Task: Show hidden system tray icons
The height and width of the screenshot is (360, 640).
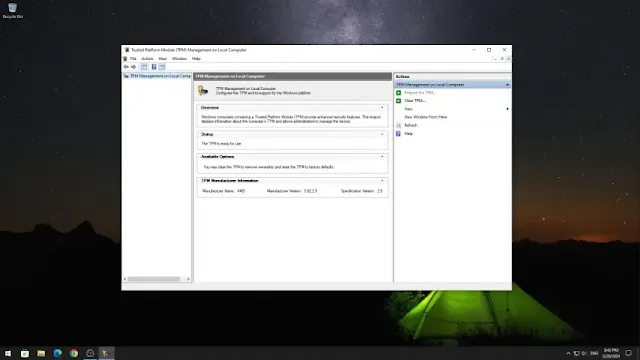Action: (568, 353)
